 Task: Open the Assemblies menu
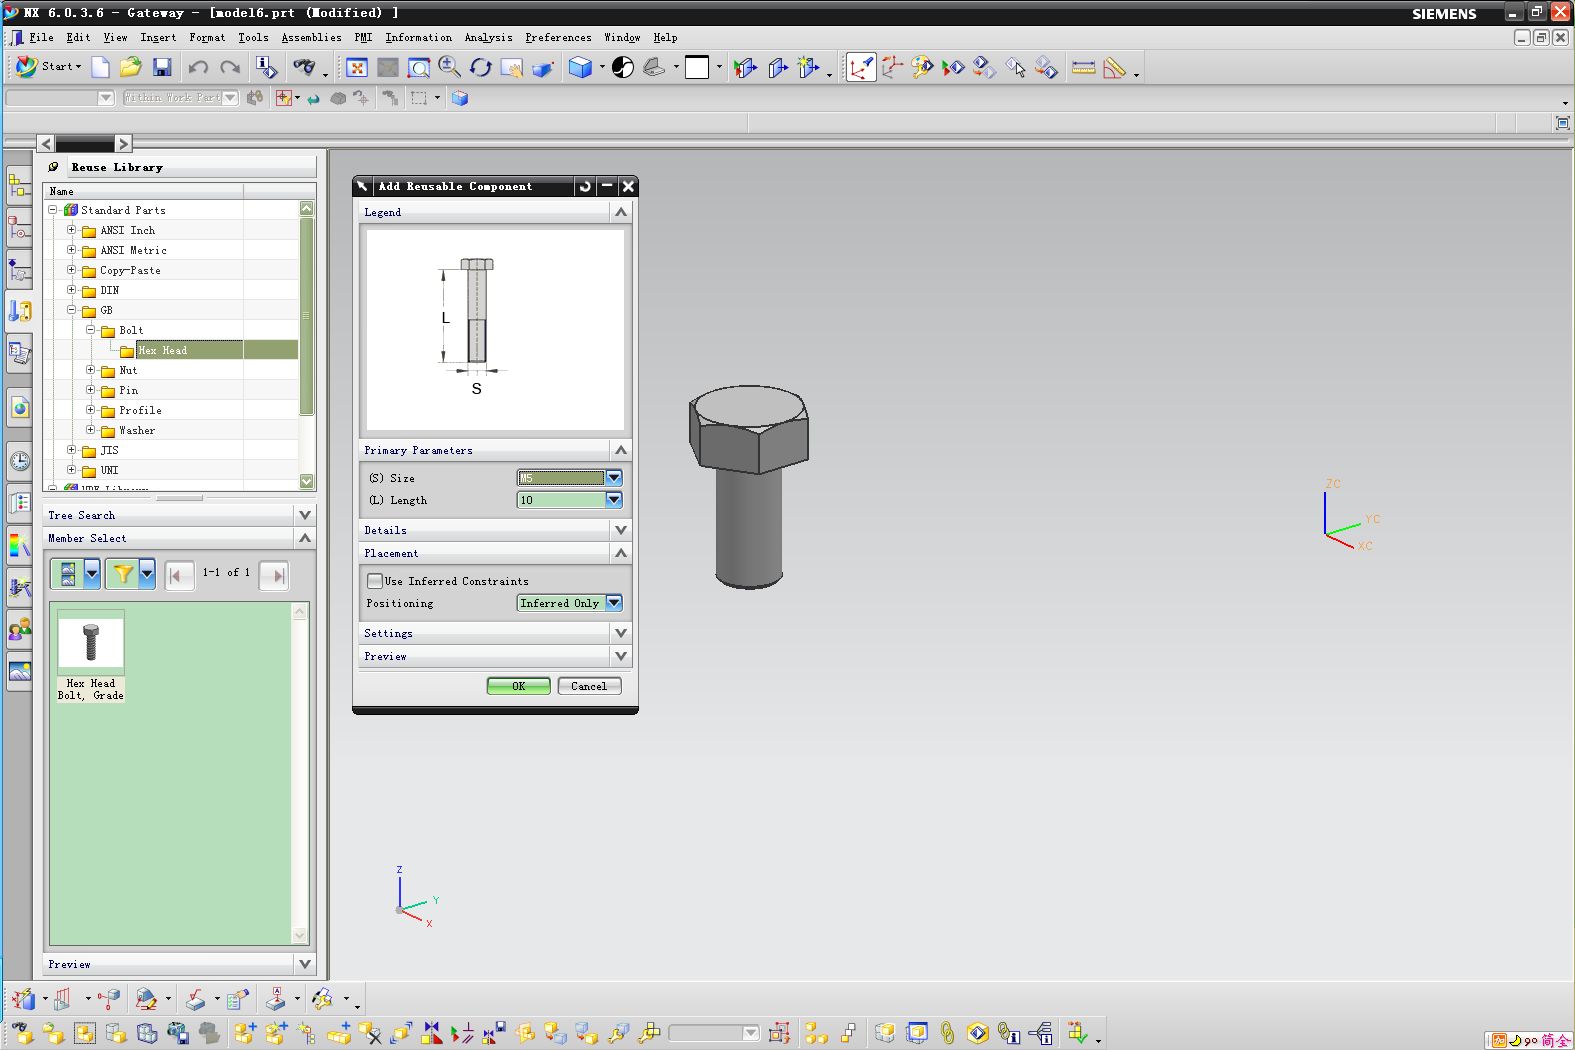click(311, 37)
